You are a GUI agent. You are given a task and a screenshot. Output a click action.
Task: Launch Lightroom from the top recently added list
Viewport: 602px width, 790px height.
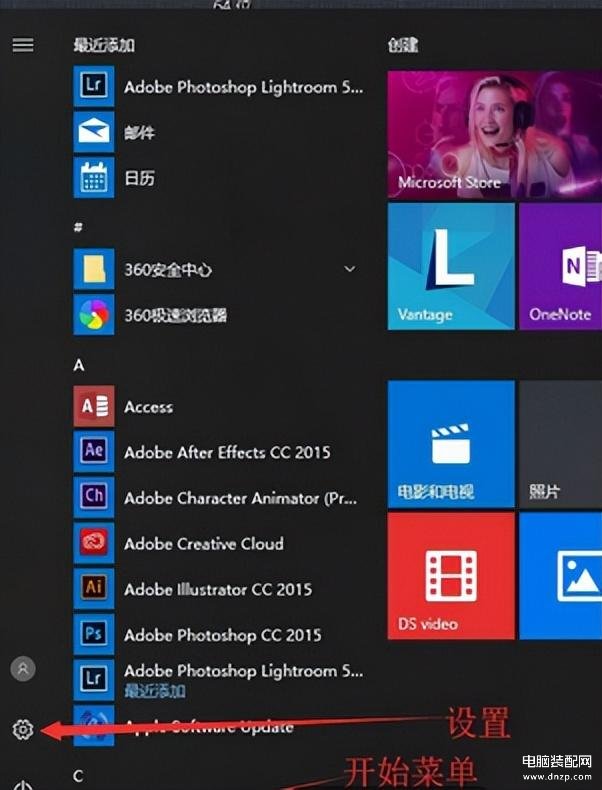pos(219,87)
